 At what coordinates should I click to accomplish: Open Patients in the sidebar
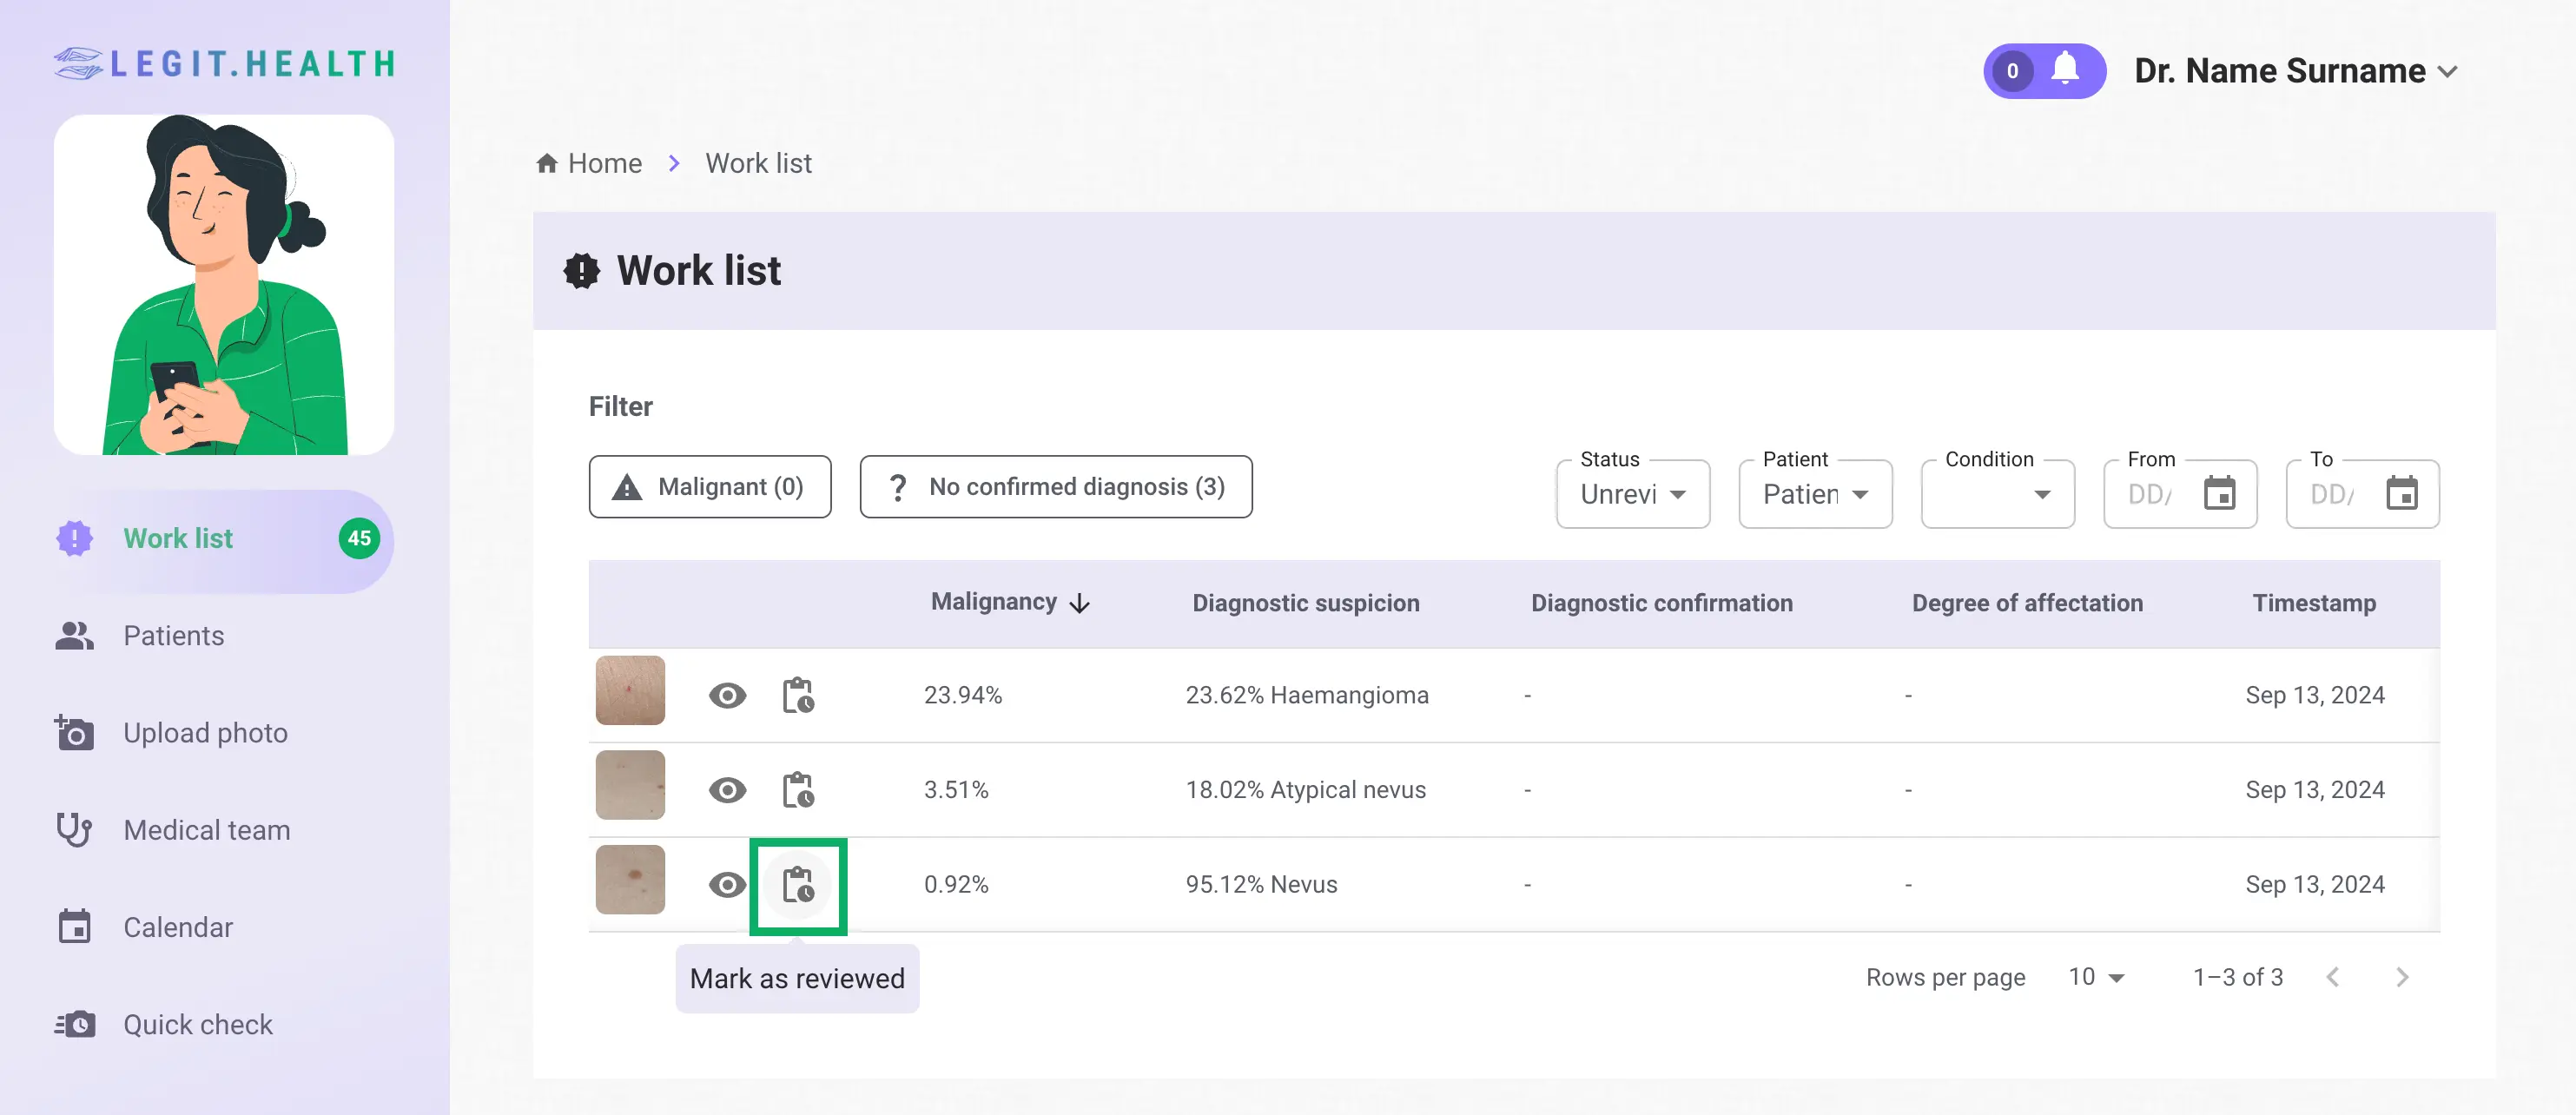click(x=173, y=636)
